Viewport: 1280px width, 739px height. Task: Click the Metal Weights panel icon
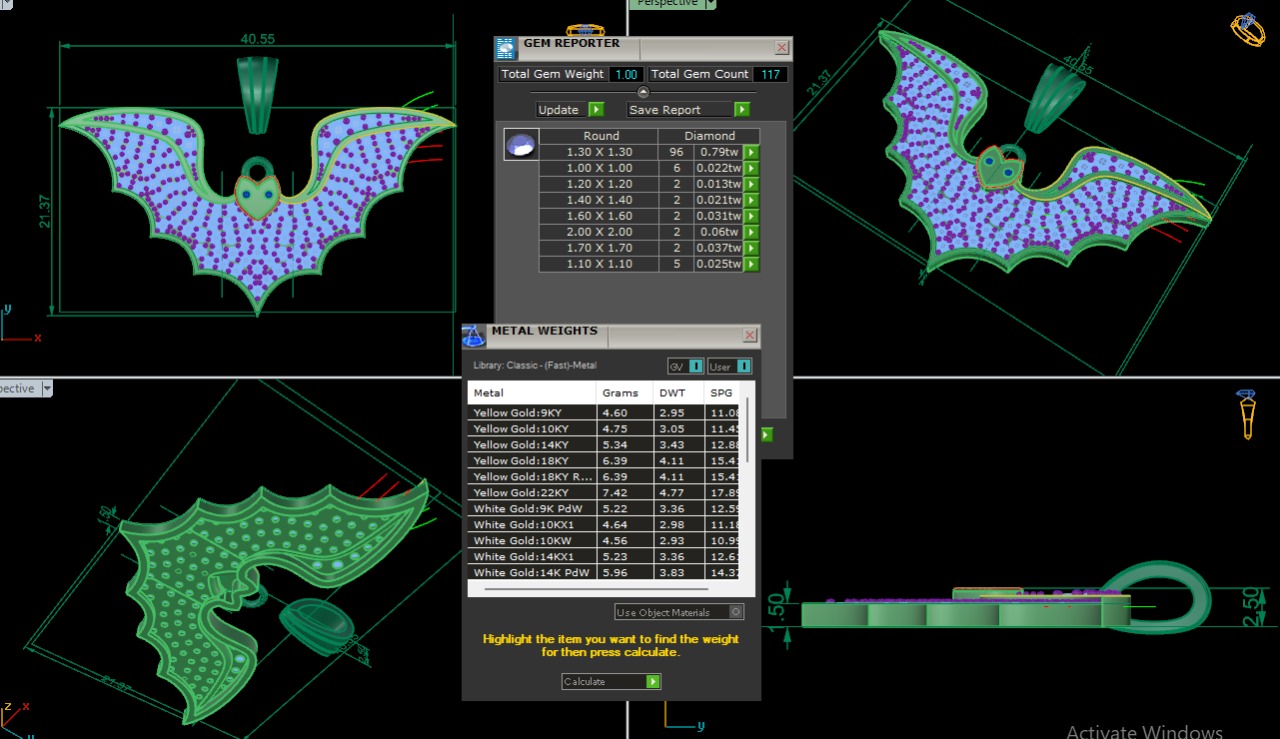coord(474,335)
